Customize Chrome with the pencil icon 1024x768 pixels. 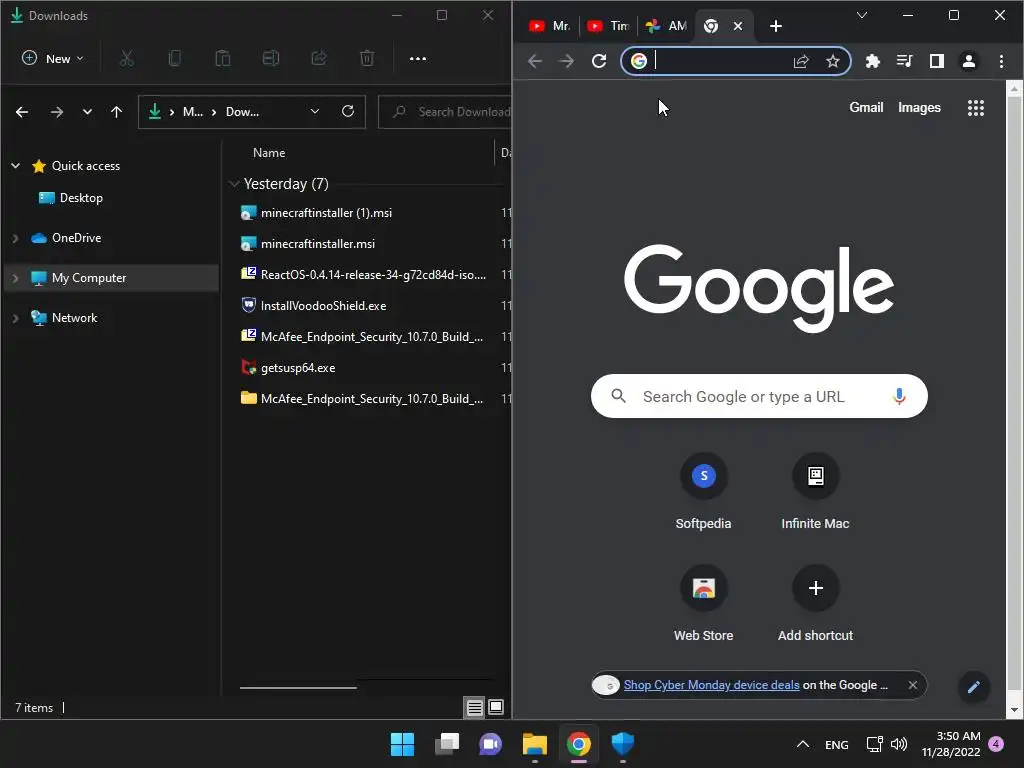tap(974, 686)
